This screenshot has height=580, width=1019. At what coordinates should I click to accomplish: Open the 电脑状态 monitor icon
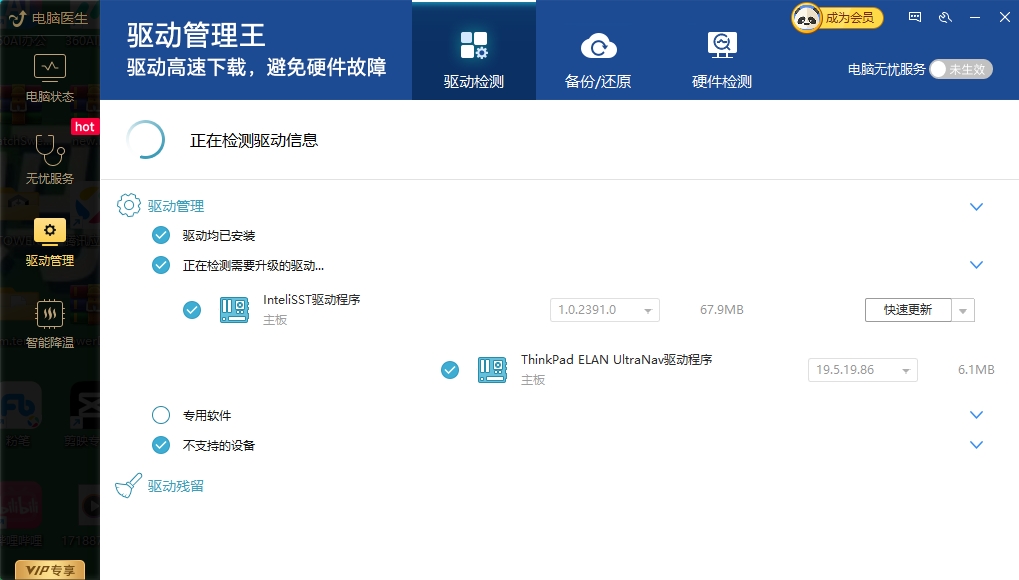(50, 68)
